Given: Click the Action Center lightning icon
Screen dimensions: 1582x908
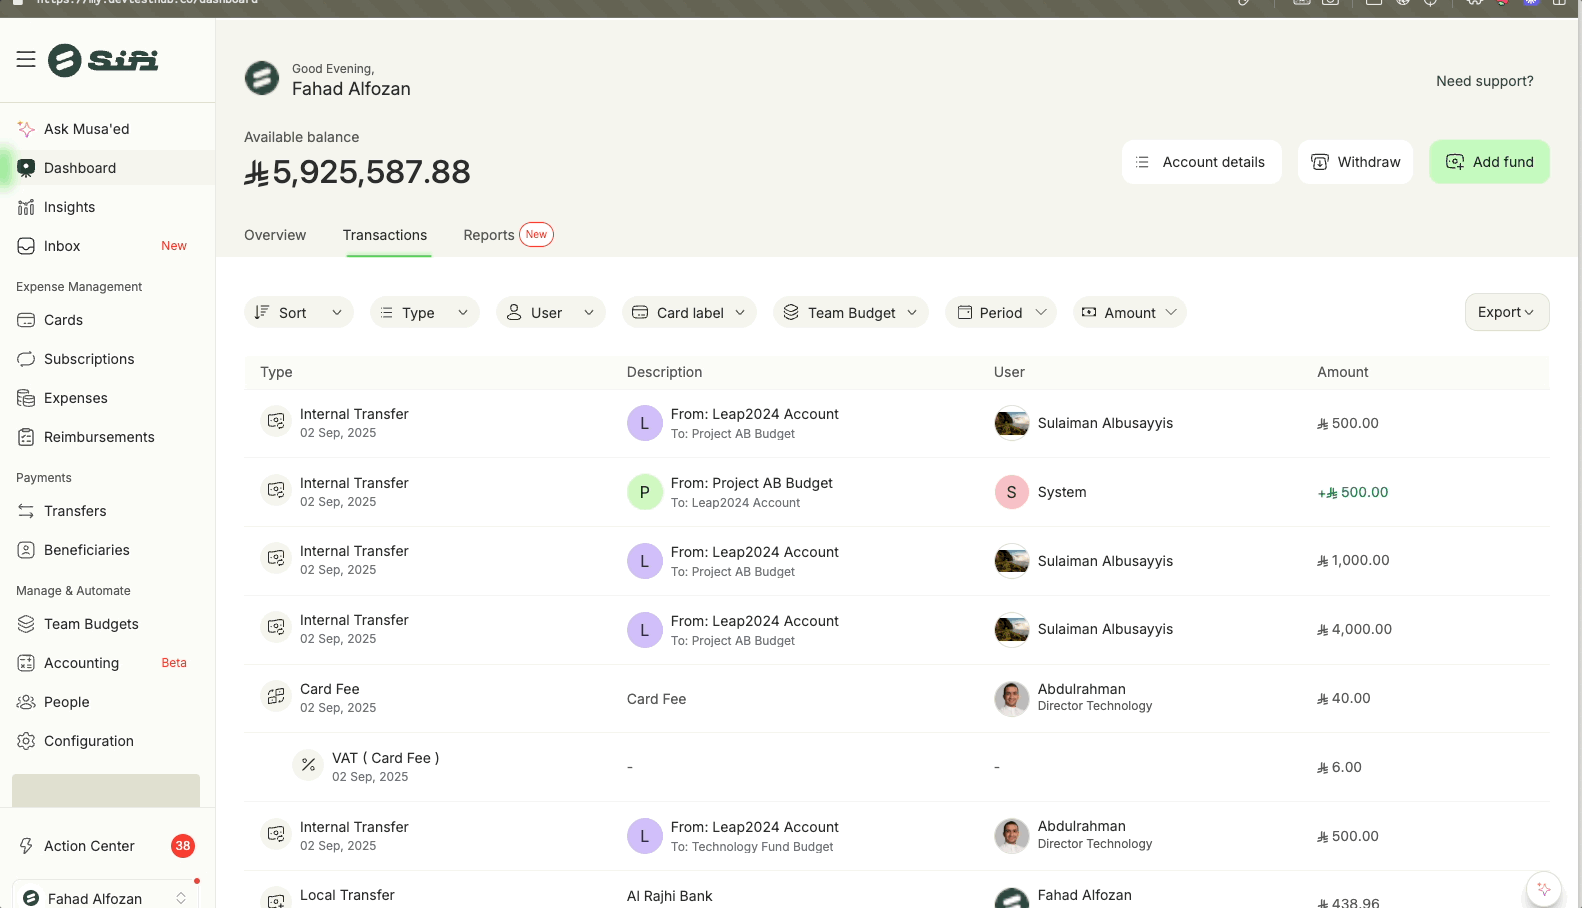Looking at the screenshot, I should [26, 846].
